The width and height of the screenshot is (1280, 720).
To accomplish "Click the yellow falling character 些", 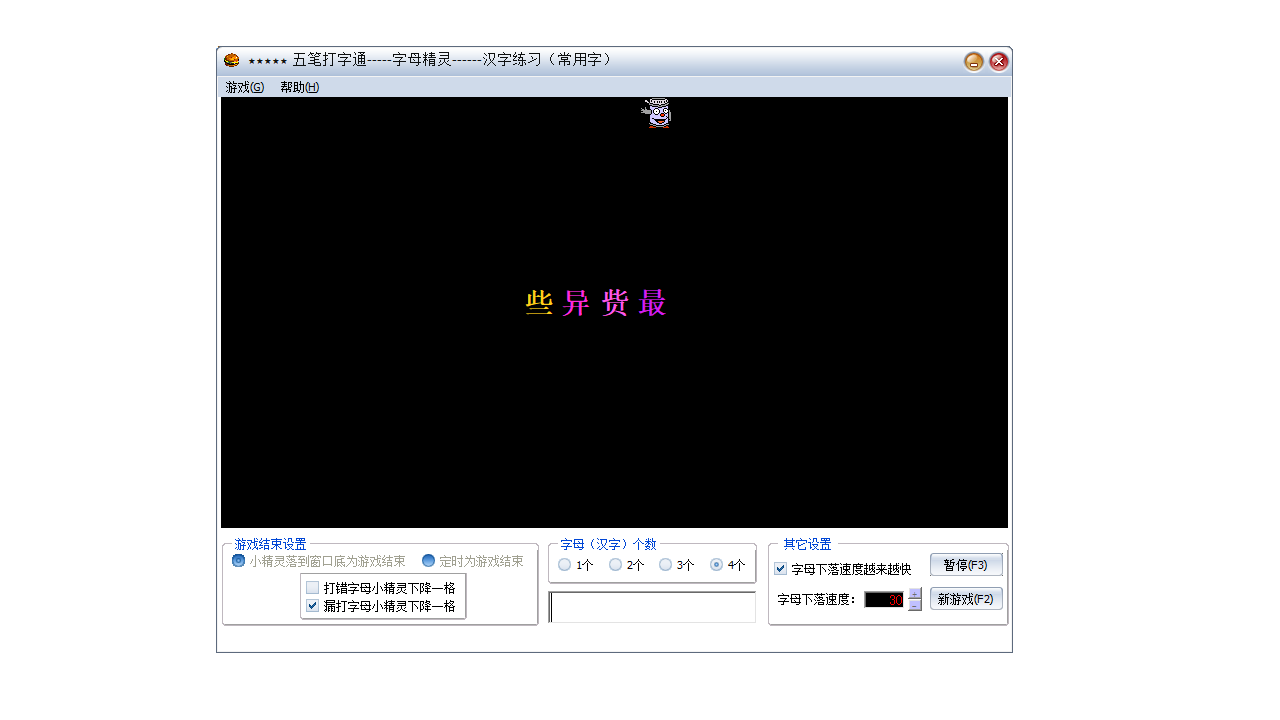I will [x=540, y=303].
